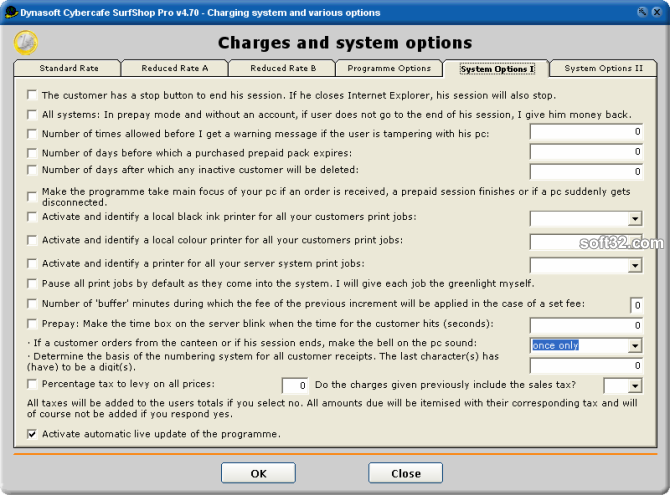Go to the Programme Options tab

coord(389,68)
